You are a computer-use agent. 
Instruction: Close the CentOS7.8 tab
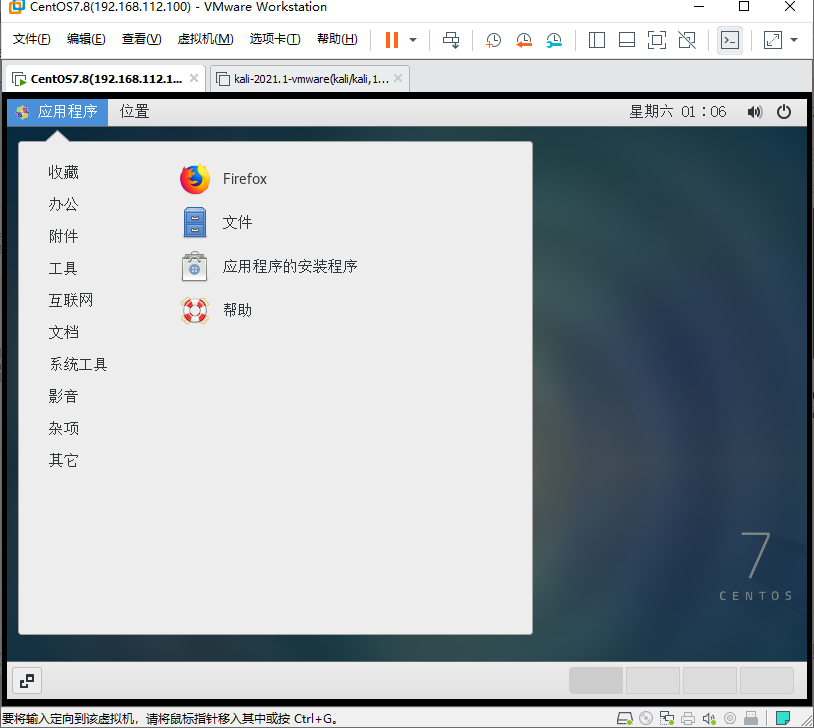coord(194,78)
